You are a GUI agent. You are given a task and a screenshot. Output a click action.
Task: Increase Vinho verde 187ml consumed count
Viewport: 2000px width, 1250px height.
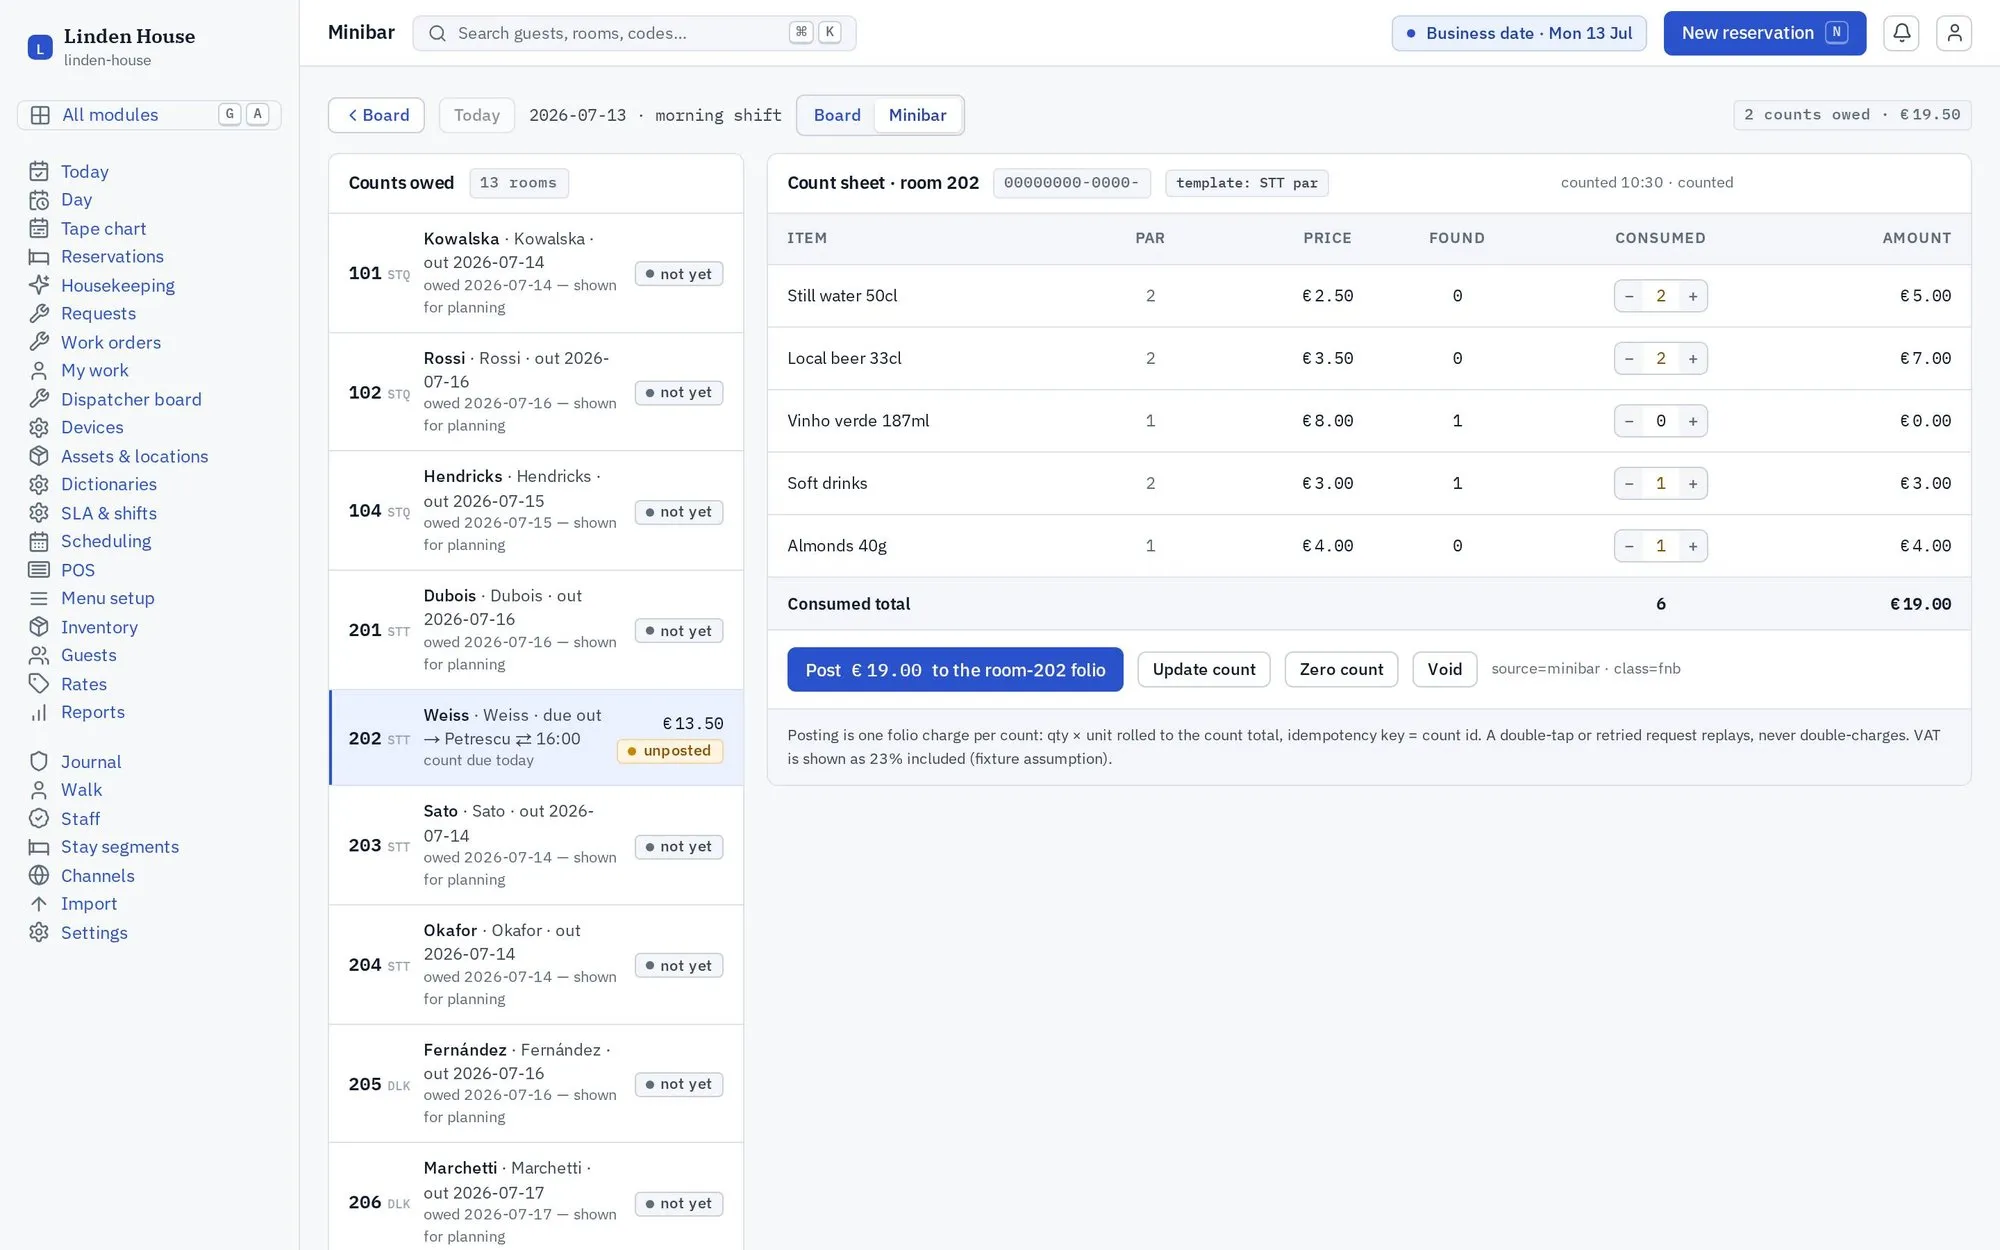click(x=1692, y=421)
